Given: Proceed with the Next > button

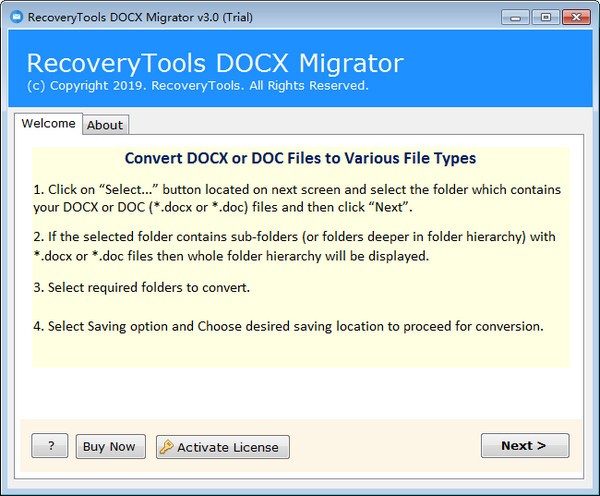Looking at the screenshot, I should [524, 446].
